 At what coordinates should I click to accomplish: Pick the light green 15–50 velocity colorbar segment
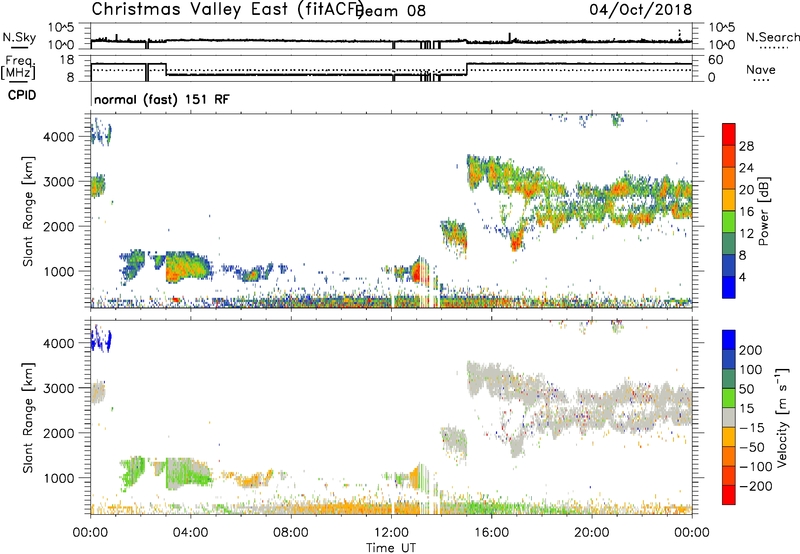click(x=729, y=398)
